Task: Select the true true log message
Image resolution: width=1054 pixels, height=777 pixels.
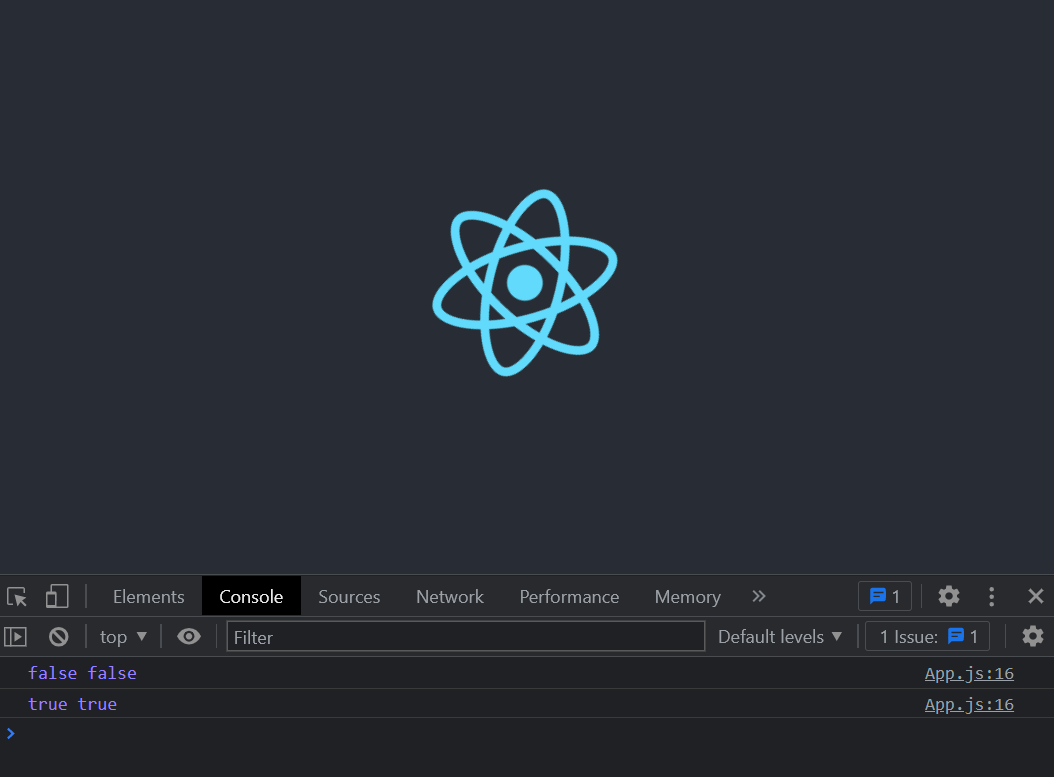Action: 72,704
